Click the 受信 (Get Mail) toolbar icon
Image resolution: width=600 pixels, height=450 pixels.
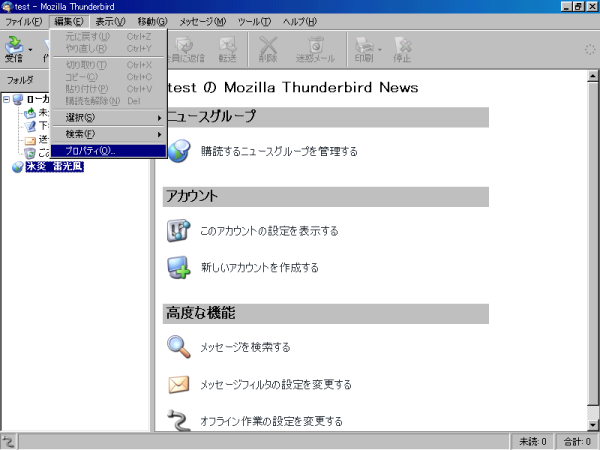pyautogui.click(x=14, y=49)
